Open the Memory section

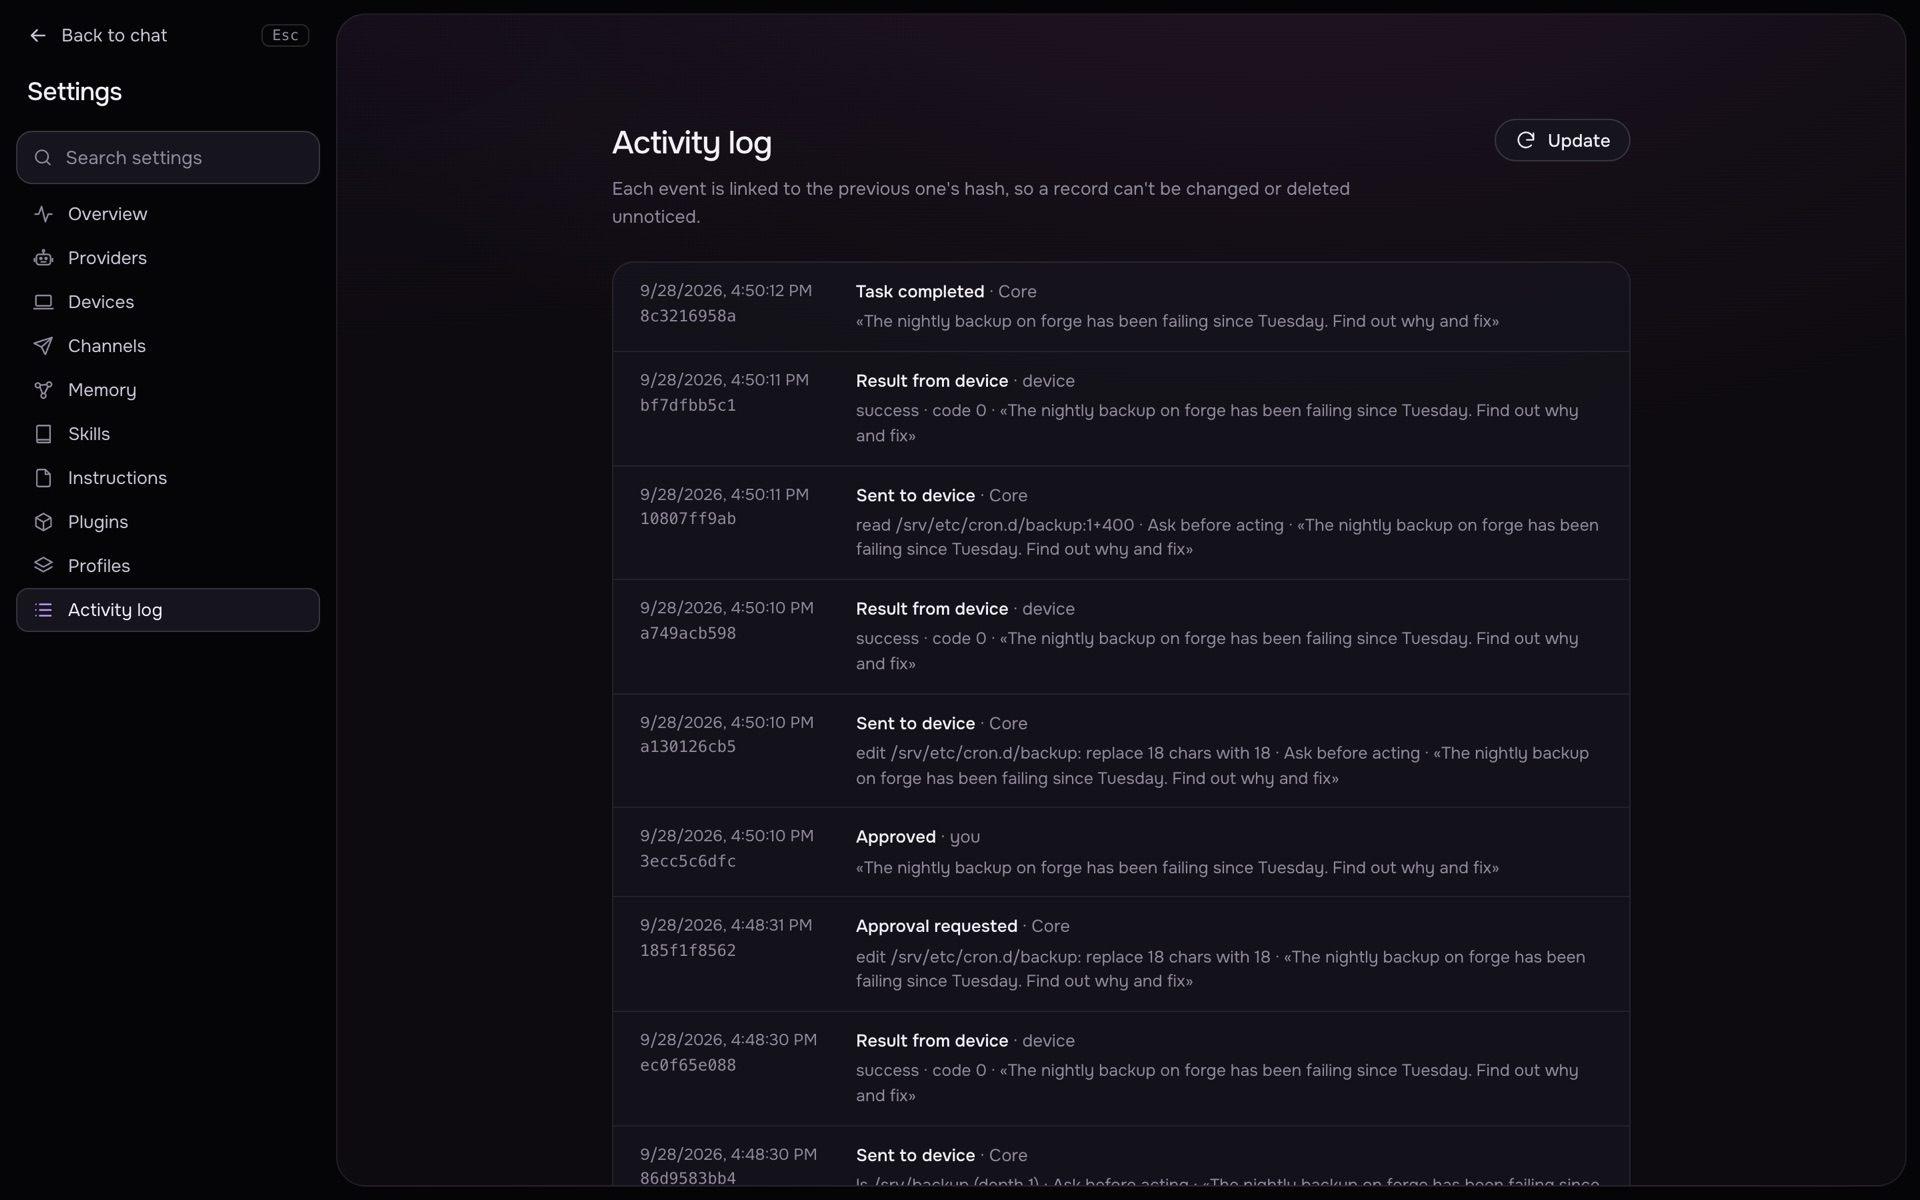(168, 390)
